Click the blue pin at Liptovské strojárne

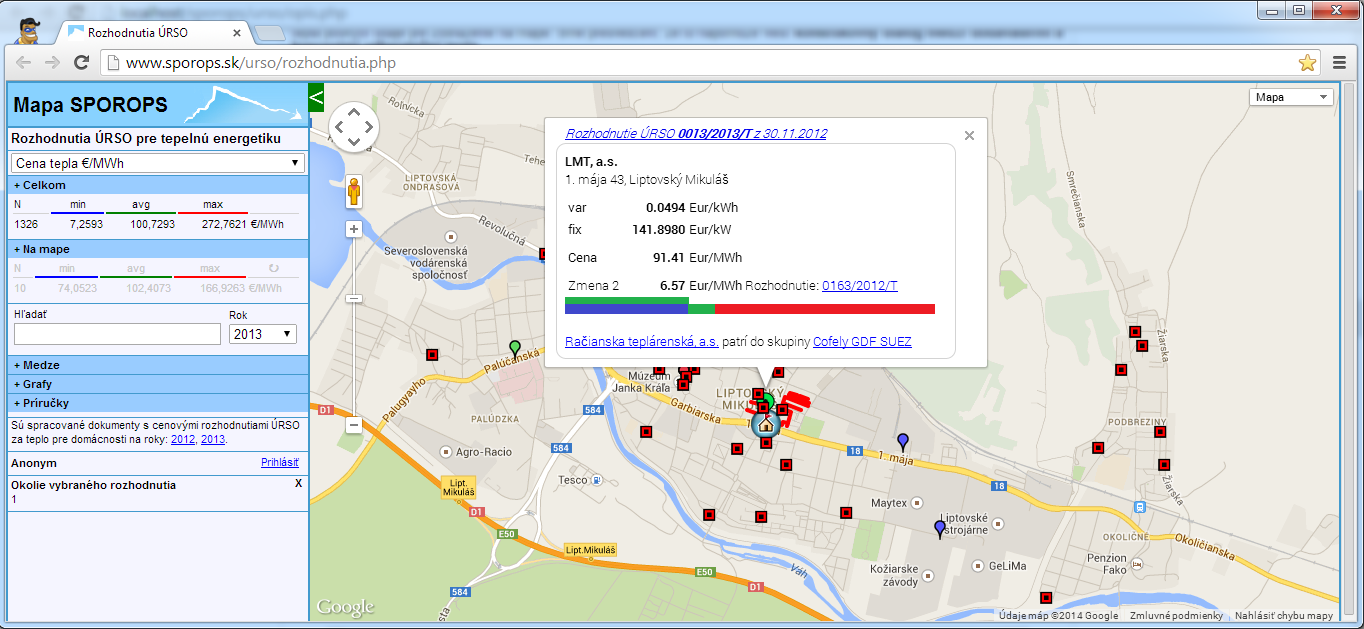[x=939, y=529]
